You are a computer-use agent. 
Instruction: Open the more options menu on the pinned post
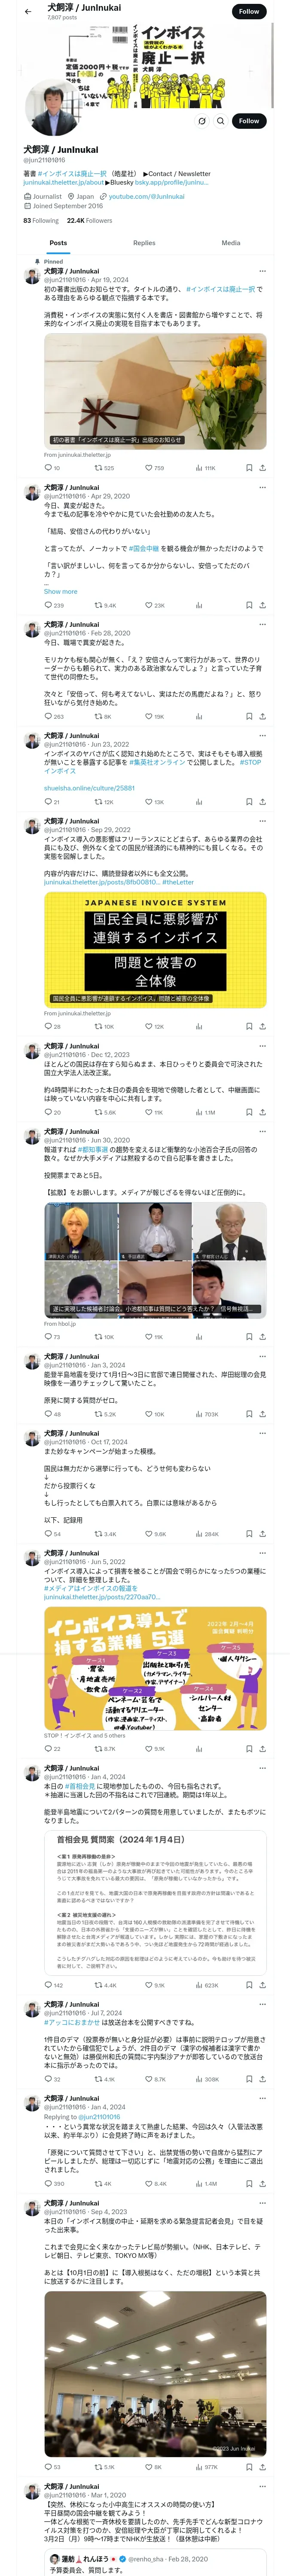click(263, 270)
